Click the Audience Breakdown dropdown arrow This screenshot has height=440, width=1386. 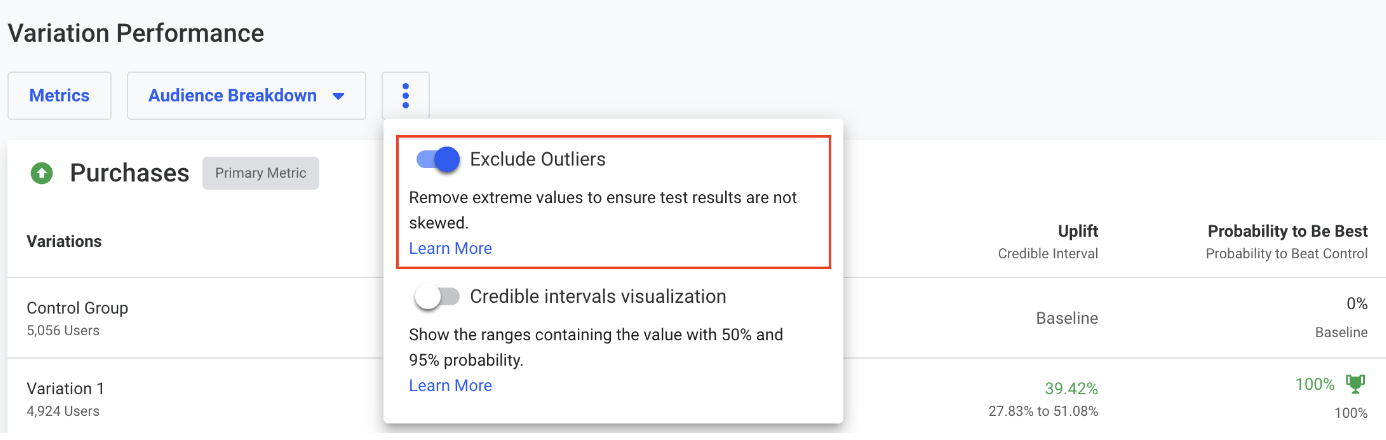pos(338,97)
